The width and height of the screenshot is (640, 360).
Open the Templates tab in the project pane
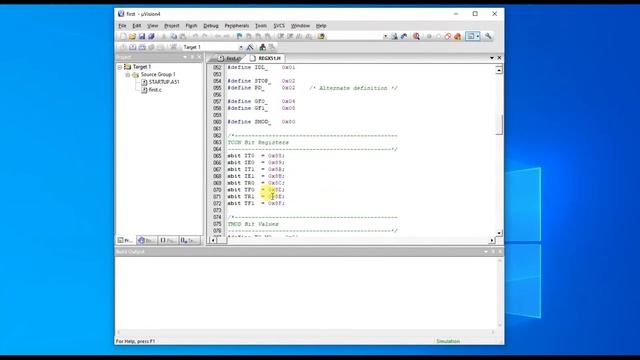pyautogui.click(x=189, y=240)
